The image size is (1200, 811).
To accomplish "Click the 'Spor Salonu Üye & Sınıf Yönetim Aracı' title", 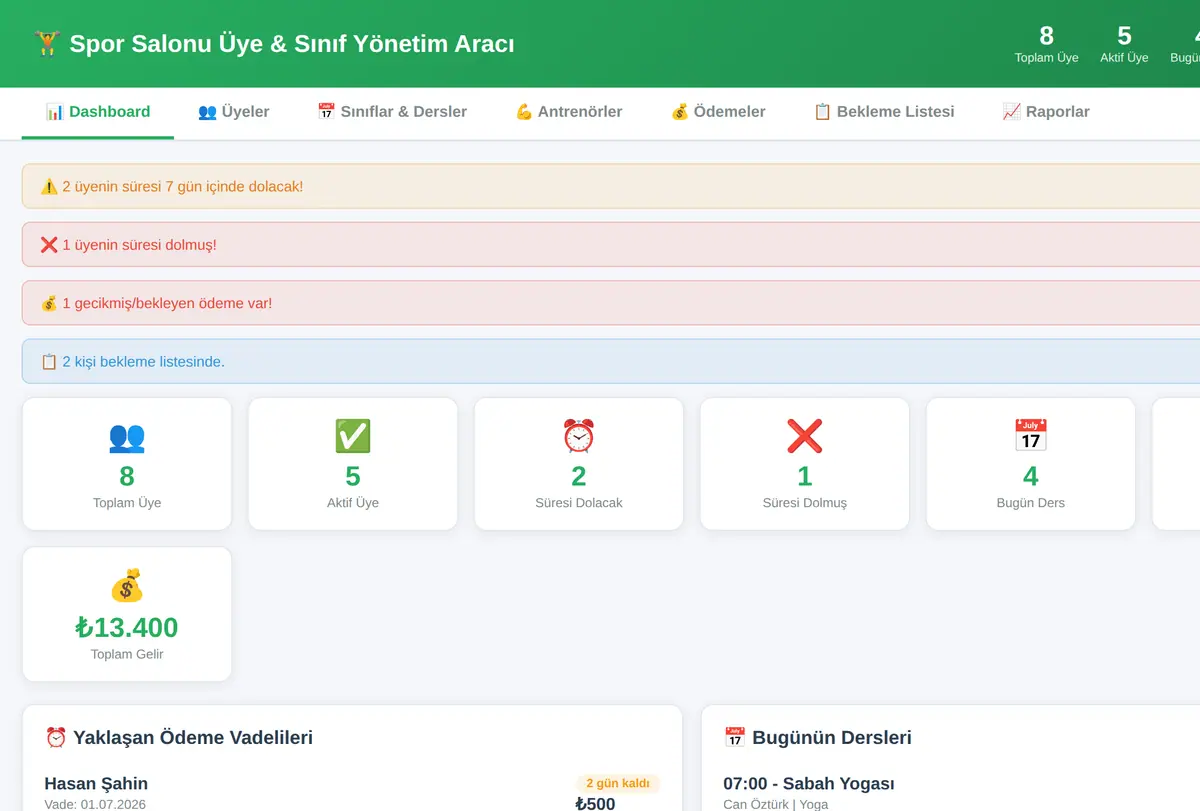I will [x=292, y=44].
